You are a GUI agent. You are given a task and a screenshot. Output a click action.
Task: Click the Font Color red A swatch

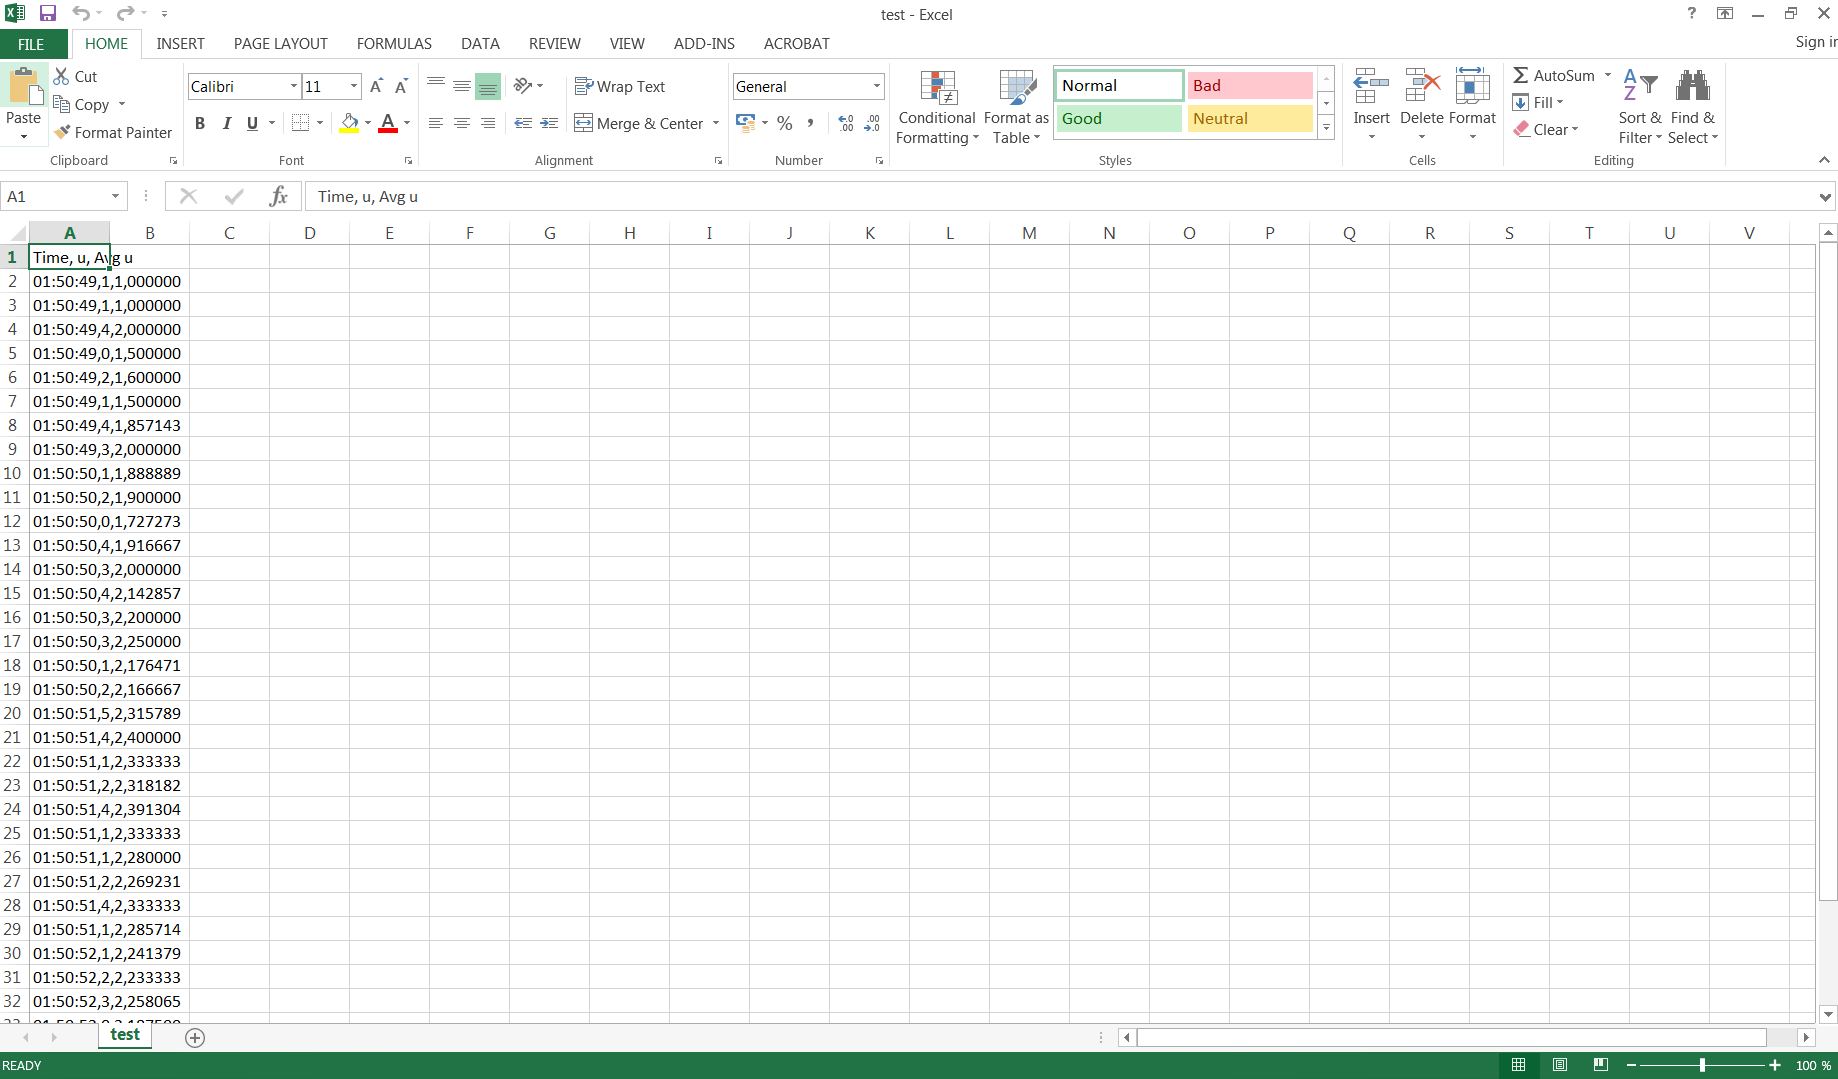(388, 123)
